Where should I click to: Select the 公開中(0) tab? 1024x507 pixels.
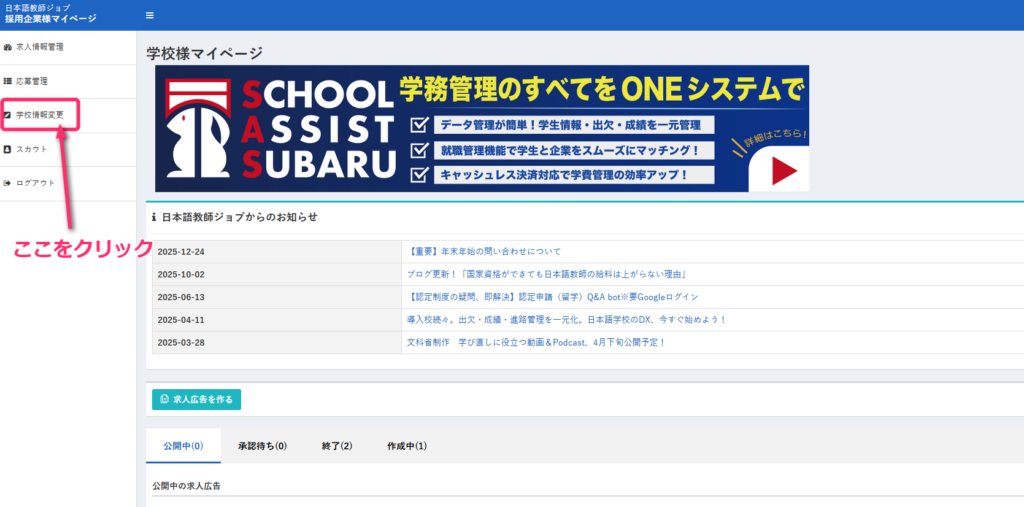[x=183, y=446]
